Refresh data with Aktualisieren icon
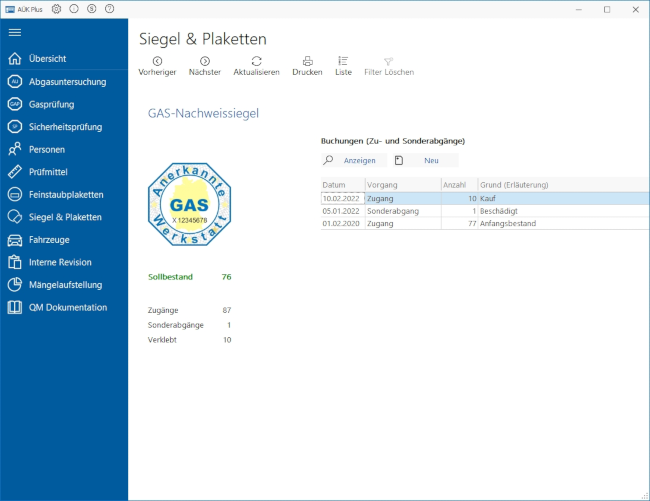The width and height of the screenshot is (650, 501). point(256,61)
